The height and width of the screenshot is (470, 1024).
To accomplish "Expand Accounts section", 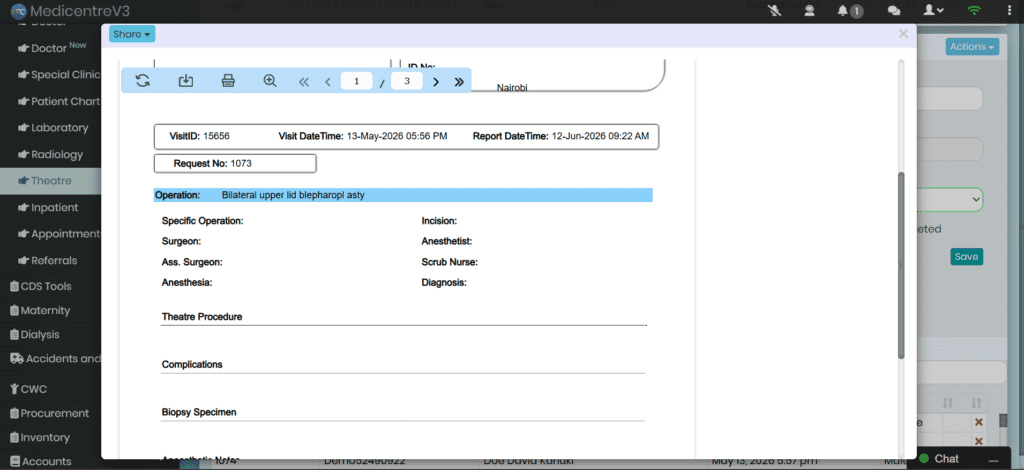I will click(x=40, y=462).
